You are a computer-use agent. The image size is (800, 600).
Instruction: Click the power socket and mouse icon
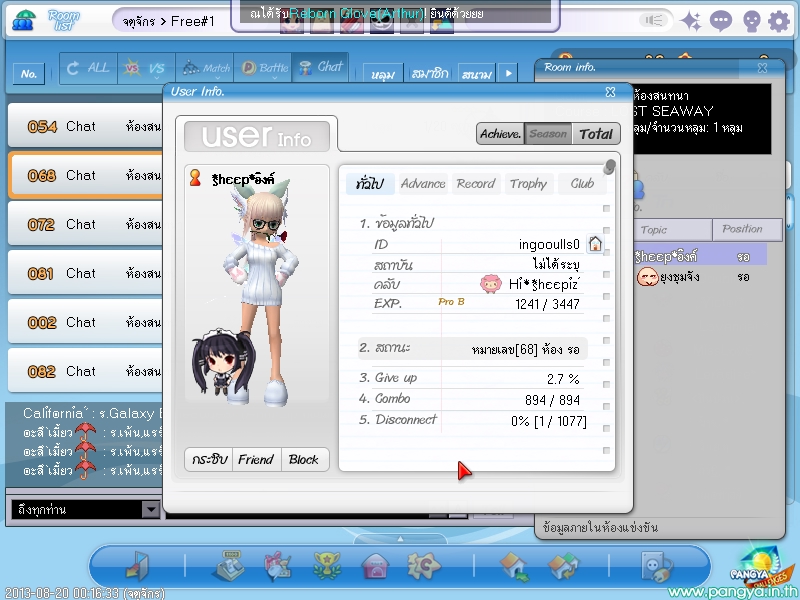657,566
